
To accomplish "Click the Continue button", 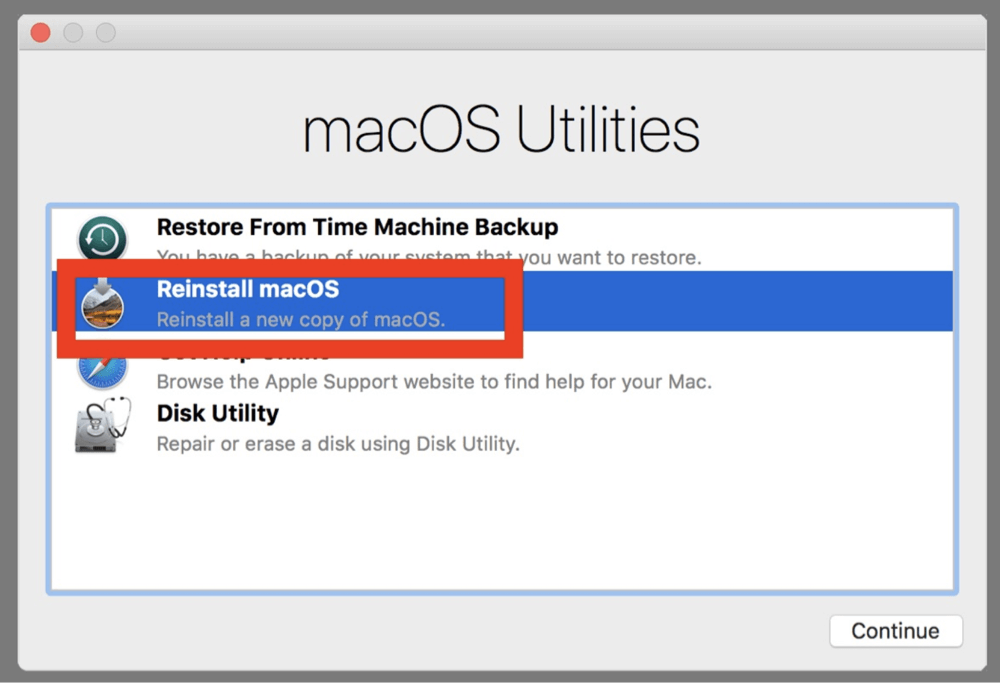I will pos(895,631).
